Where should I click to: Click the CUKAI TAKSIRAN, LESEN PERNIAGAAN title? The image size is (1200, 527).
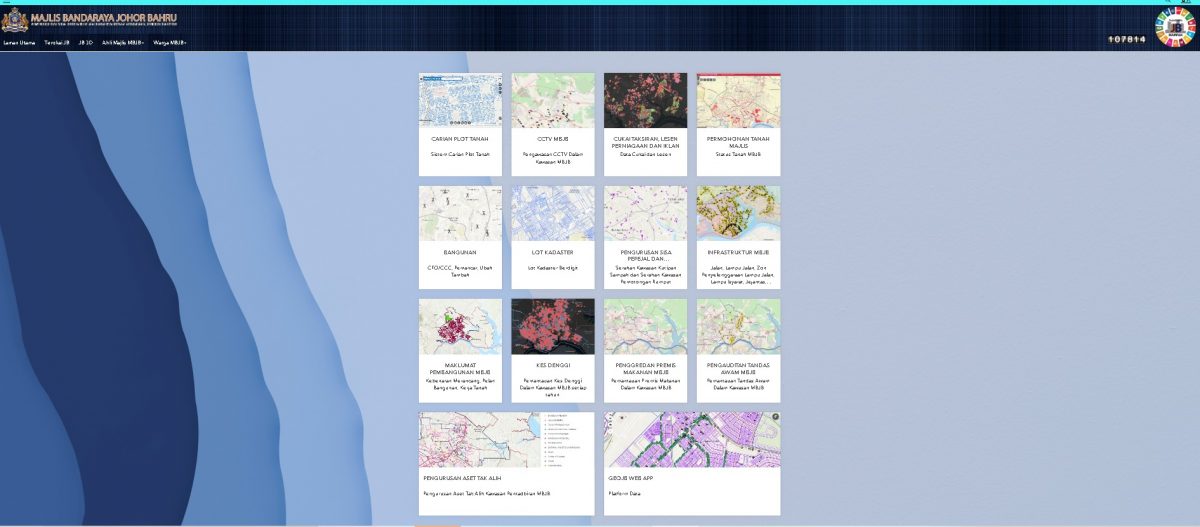click(x=645, y=142)
